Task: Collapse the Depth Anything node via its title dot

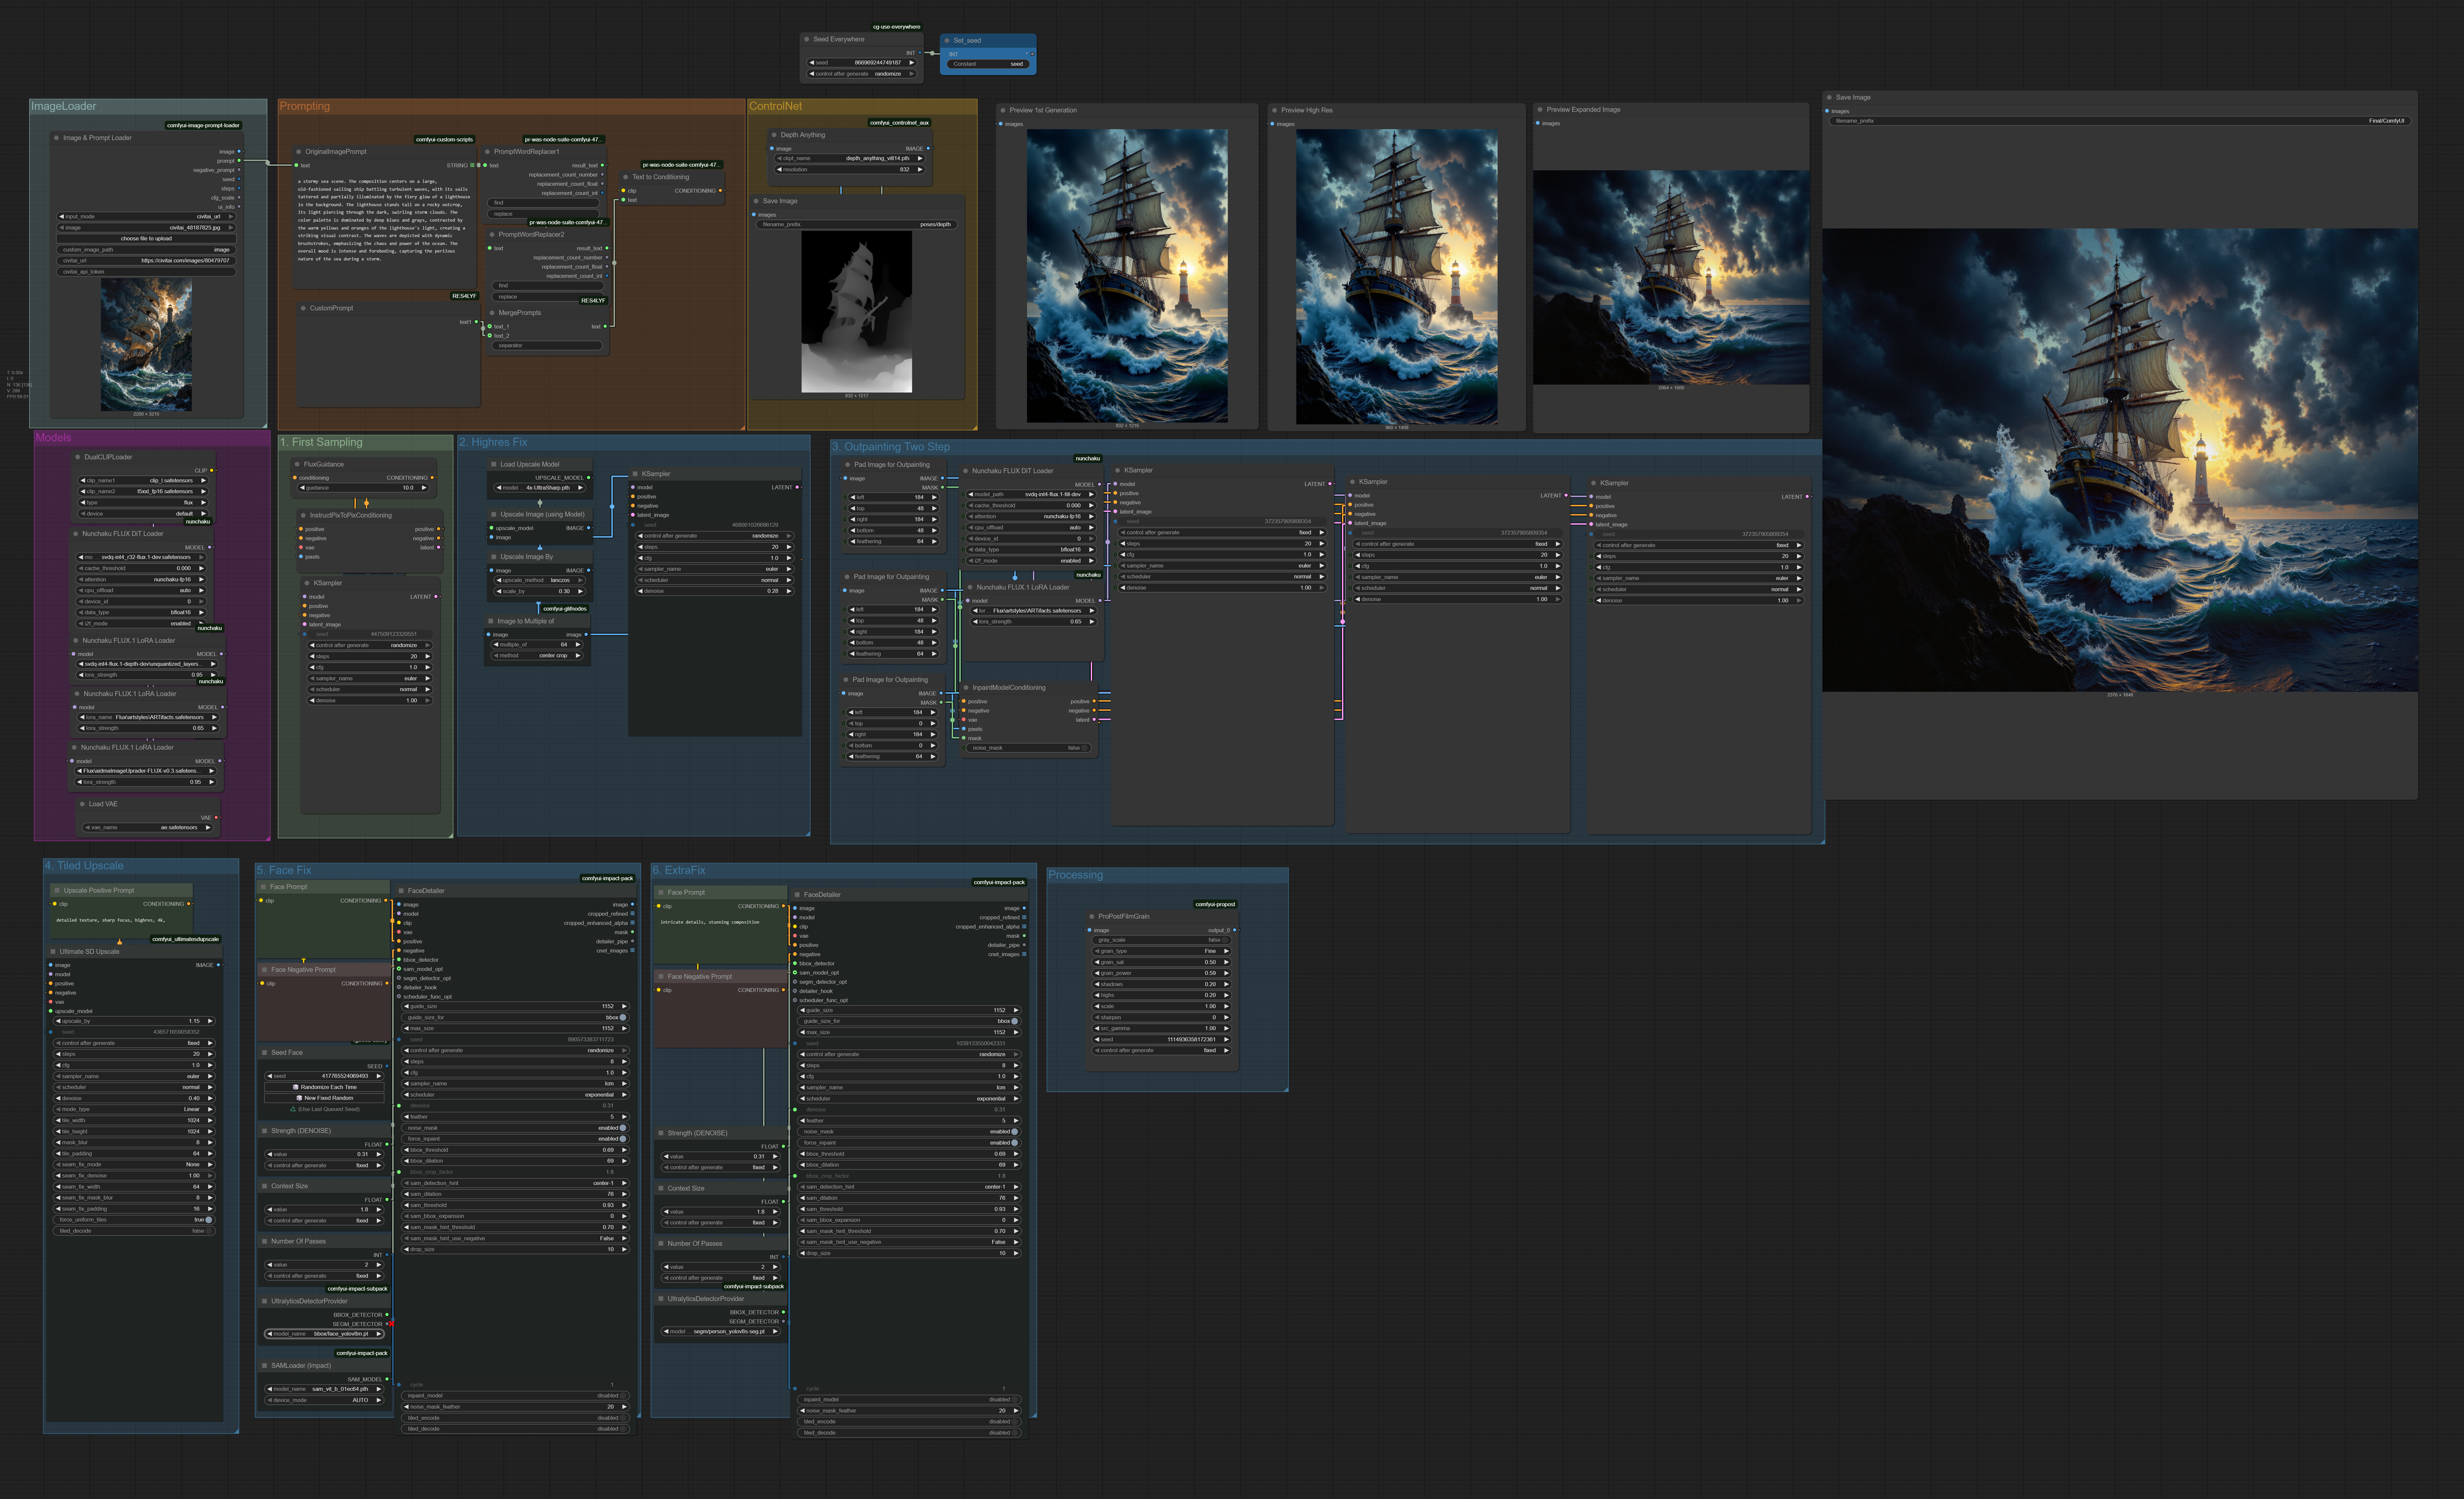Action: [774, 135]
